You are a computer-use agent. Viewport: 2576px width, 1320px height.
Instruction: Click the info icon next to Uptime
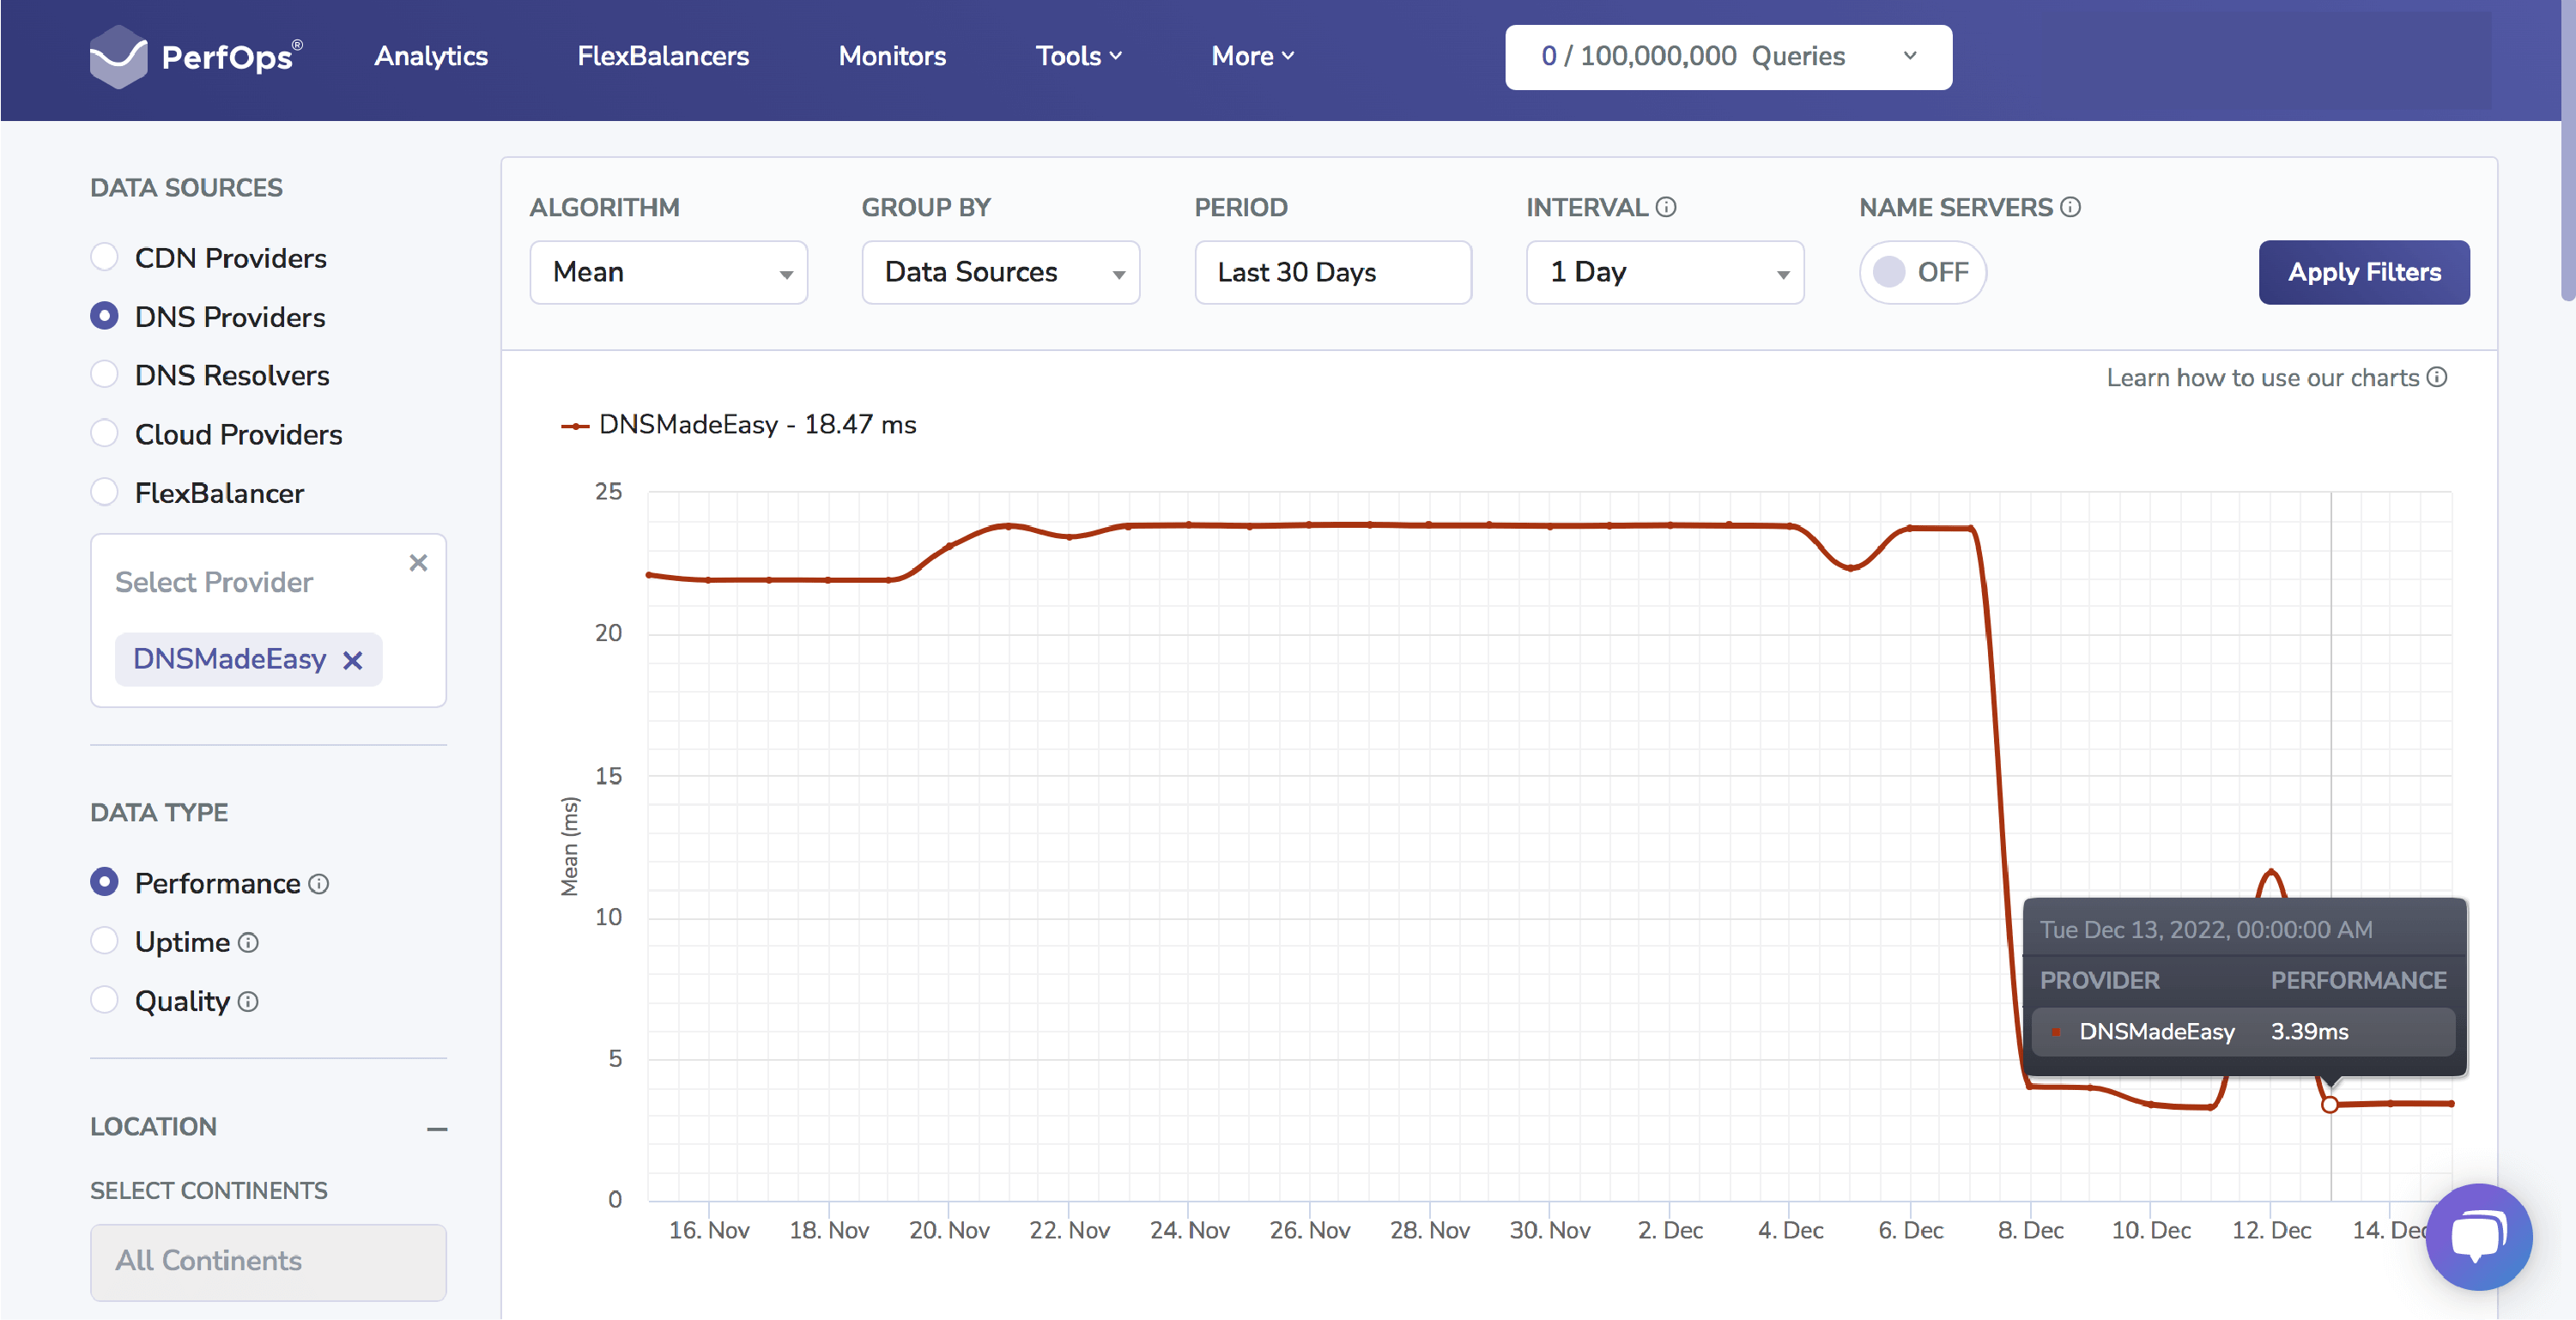(249, 943)
